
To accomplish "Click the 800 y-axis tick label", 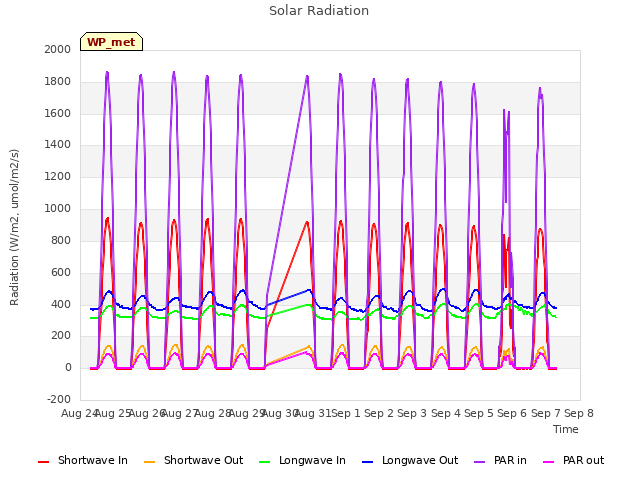I will coord(61,240).
